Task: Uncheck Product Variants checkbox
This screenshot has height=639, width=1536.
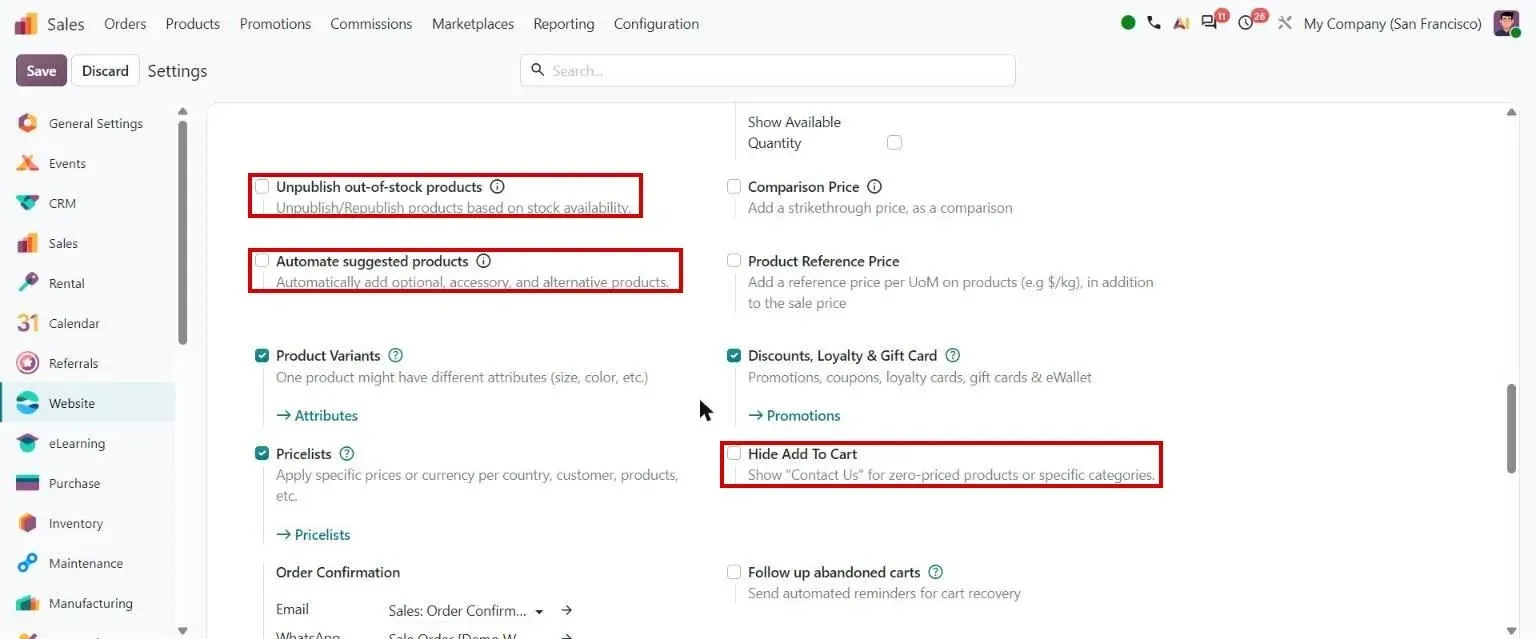Action: [x=262, y=355]
